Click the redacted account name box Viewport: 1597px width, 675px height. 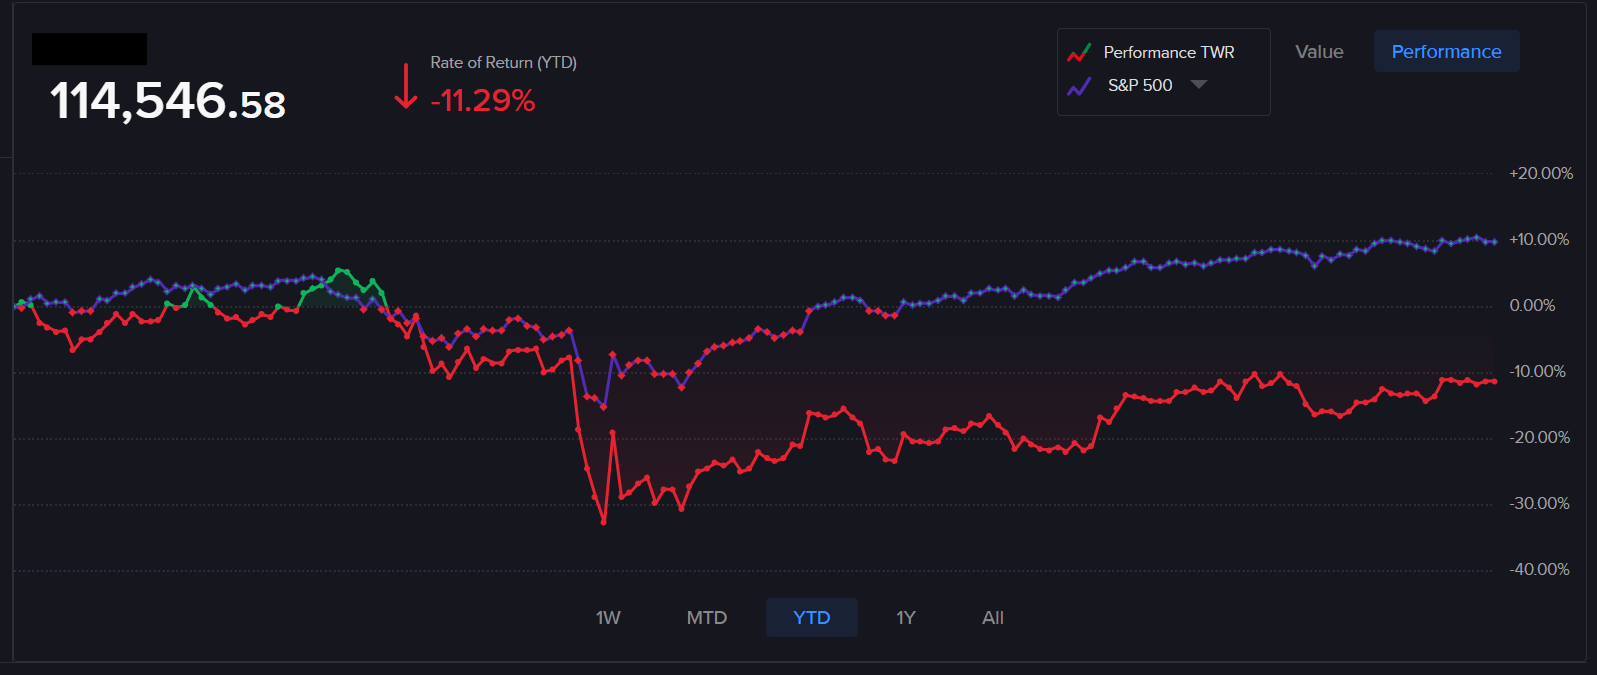(89, 49)
